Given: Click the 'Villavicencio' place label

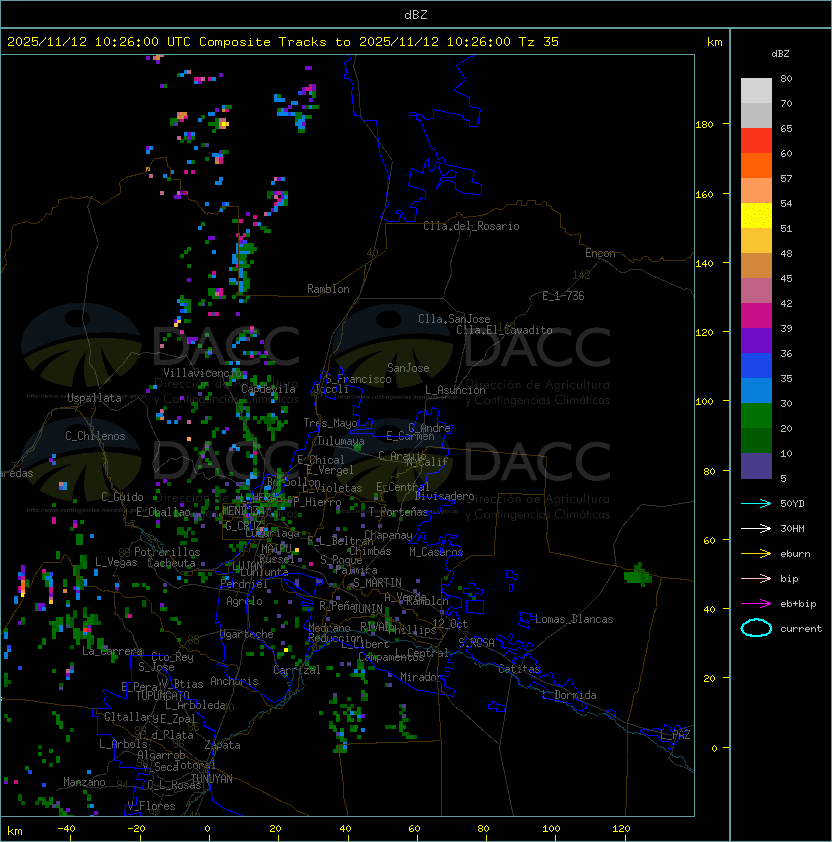Looking at the screenshot, I should (202, 373).
